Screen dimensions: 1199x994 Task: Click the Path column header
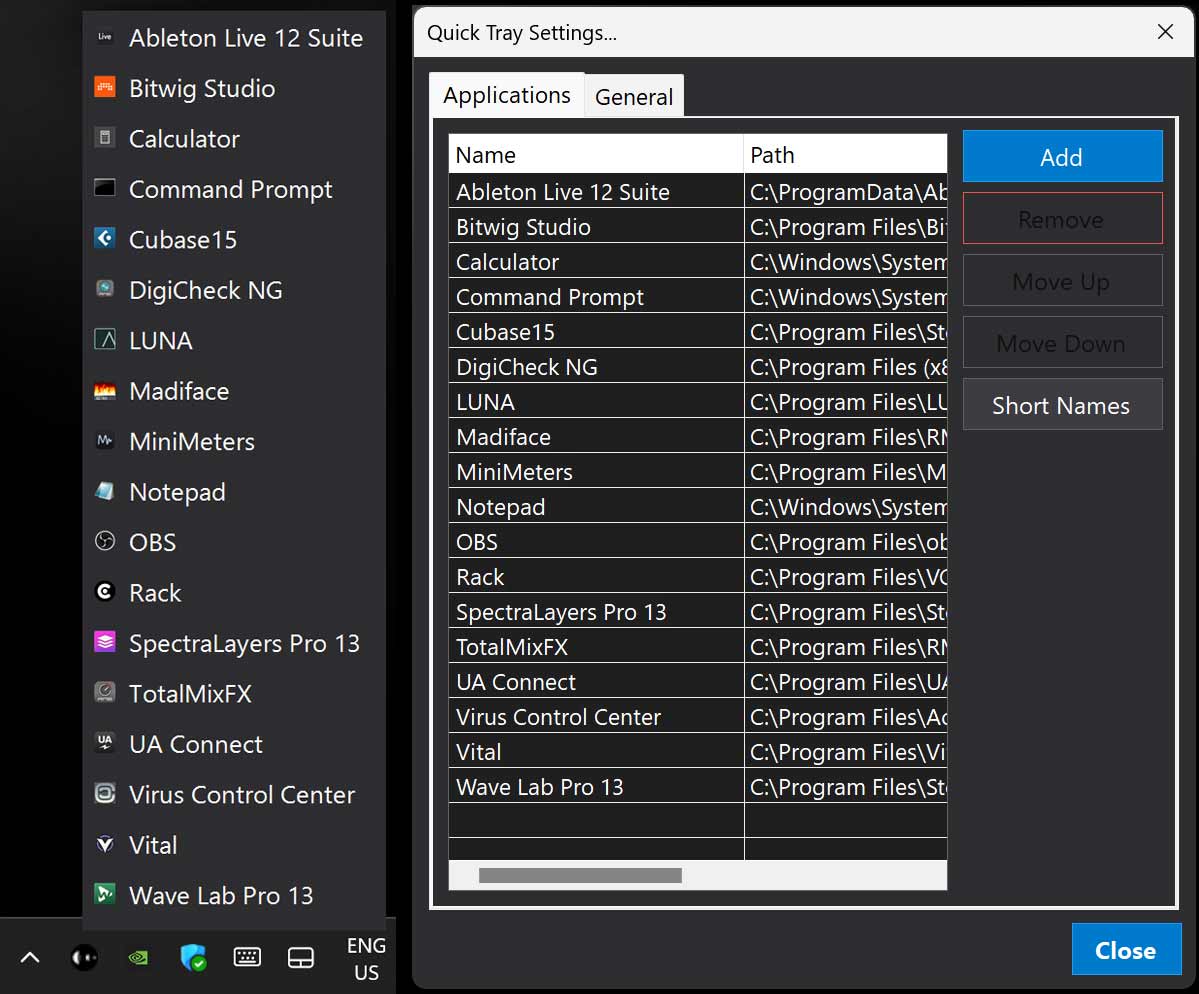(x=846, y=154)
